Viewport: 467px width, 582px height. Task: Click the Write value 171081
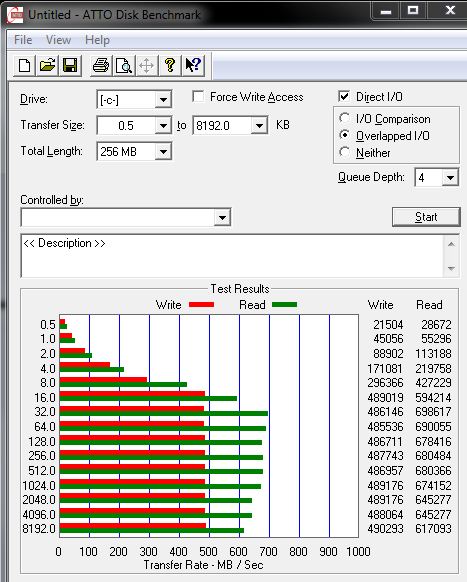click(385, 369)
